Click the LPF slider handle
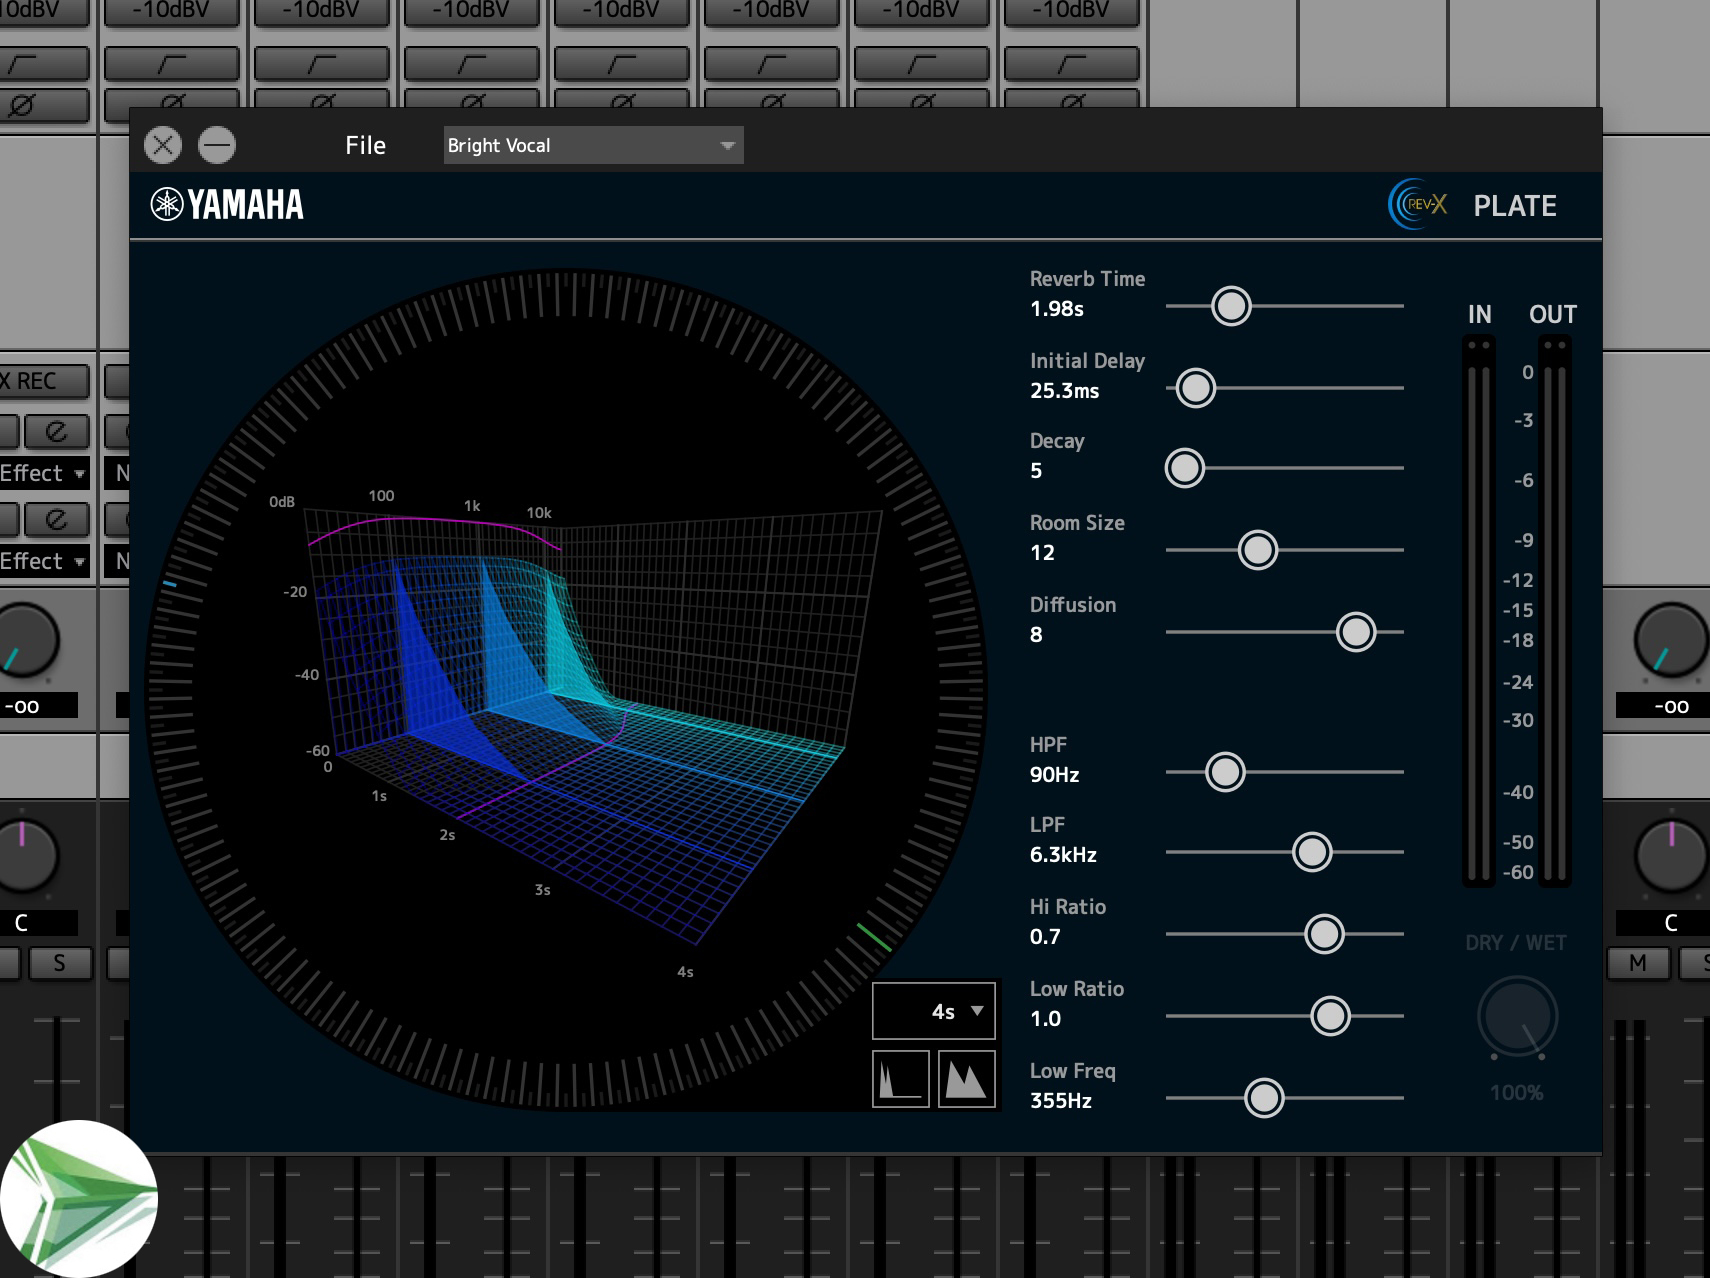The width and height of the screenshot is (1710, 1278). [x=1311, y=852]
